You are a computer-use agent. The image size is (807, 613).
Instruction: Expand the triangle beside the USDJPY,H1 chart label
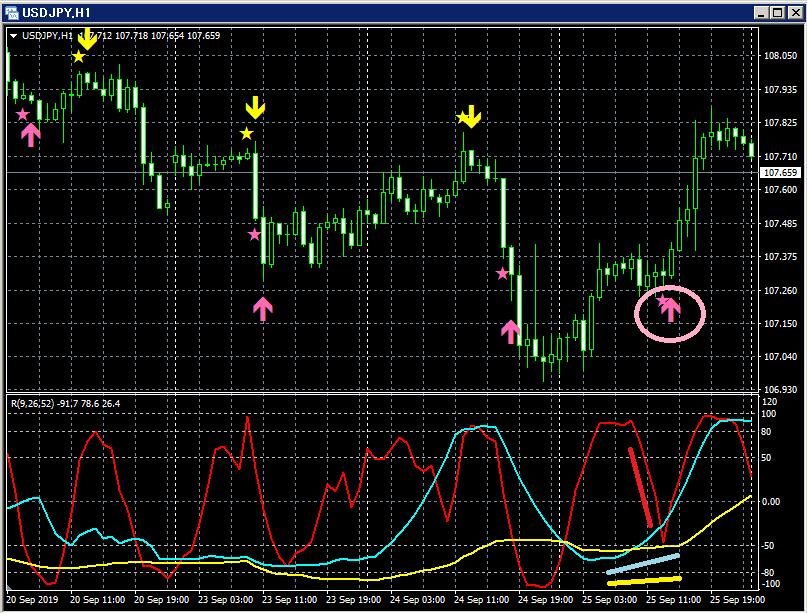click(x=14, y=36)
